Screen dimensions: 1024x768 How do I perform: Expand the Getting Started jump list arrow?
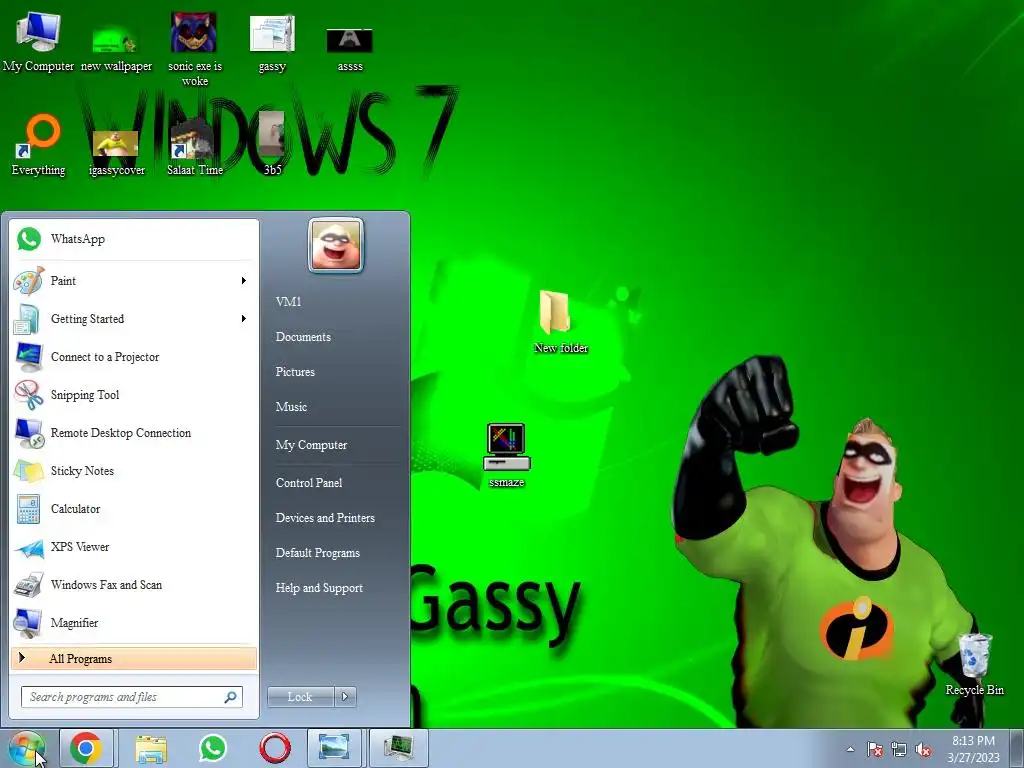pos(244,319)
